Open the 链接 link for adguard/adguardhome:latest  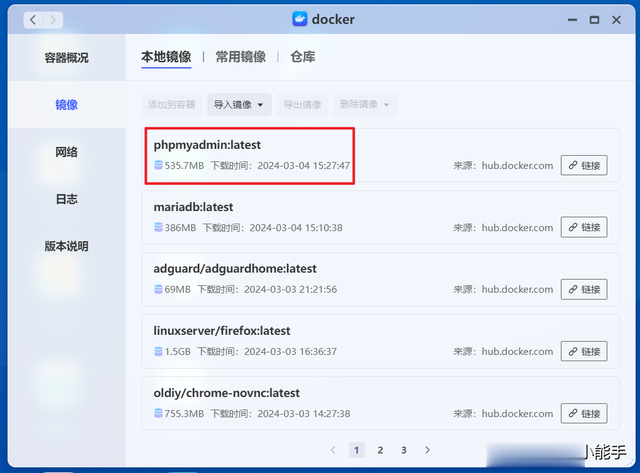(584, 289)
